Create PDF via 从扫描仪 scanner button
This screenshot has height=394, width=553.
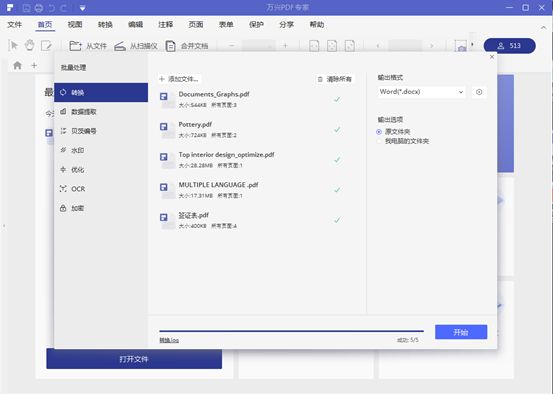136,46
